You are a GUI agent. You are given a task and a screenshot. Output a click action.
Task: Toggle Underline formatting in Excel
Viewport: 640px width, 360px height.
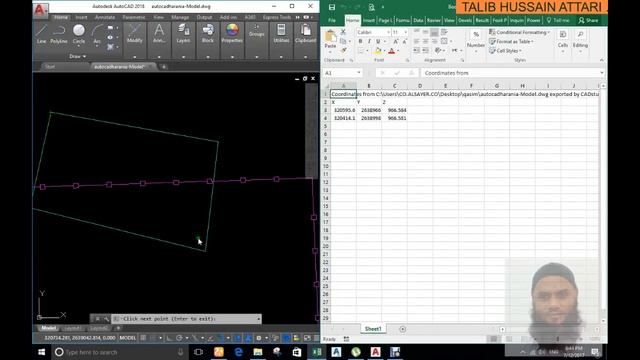tap(378, 41)
